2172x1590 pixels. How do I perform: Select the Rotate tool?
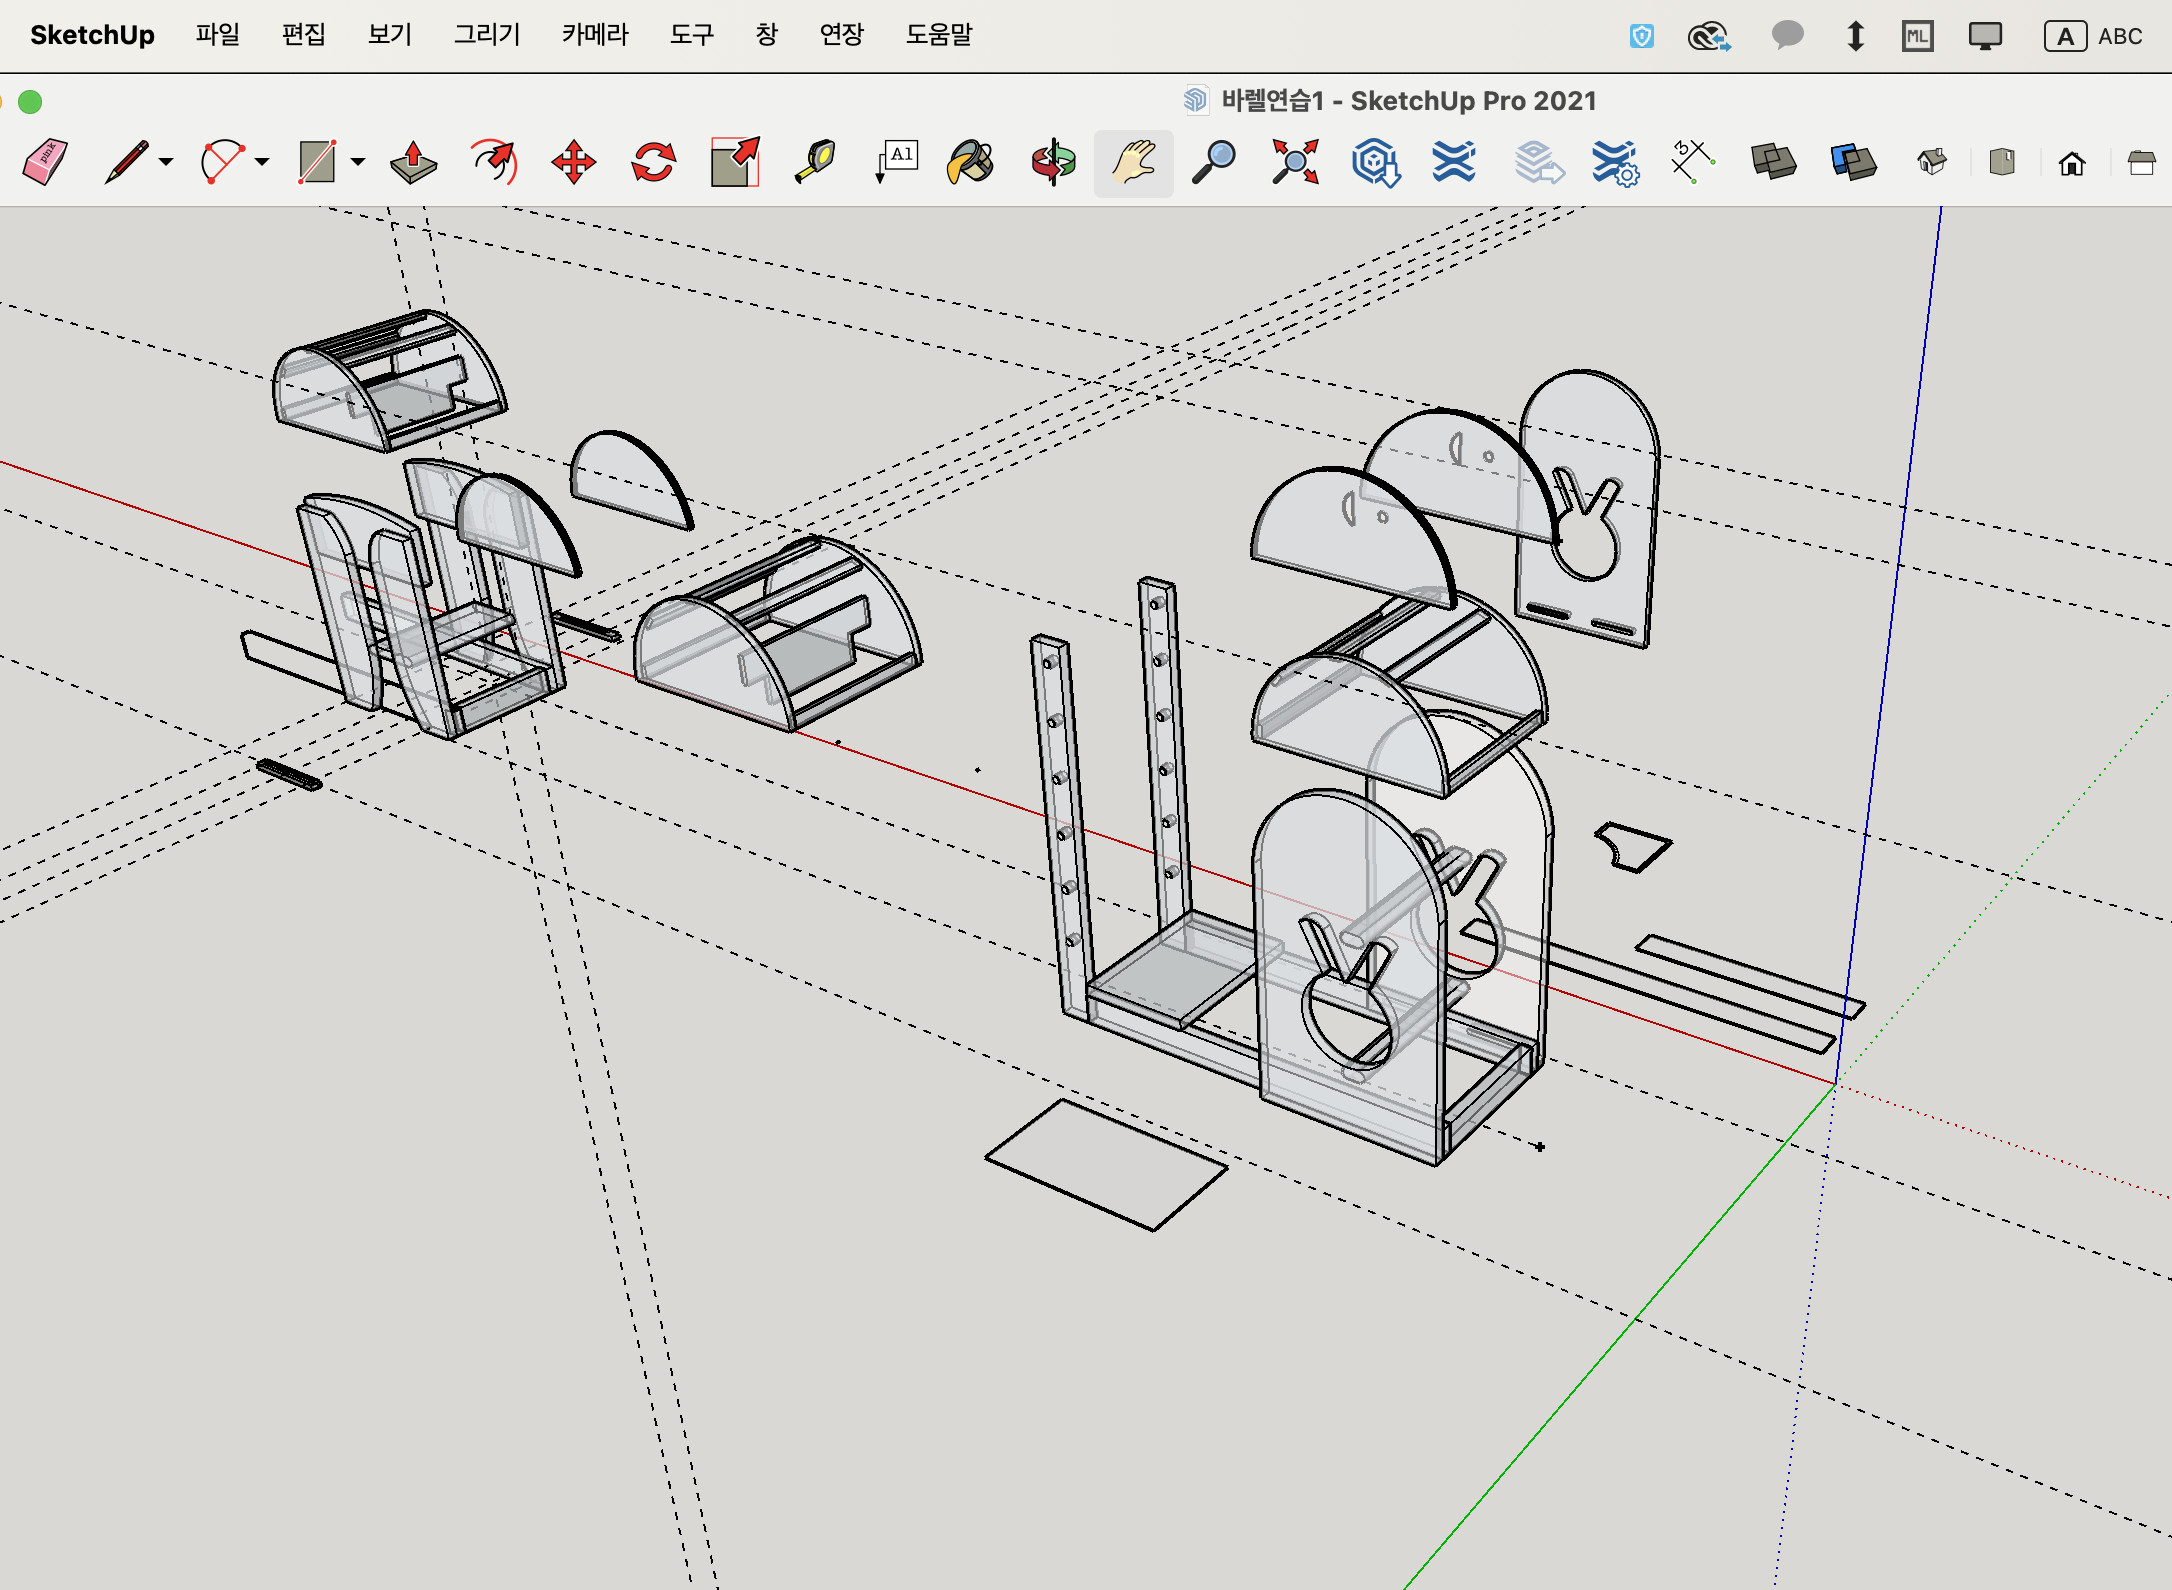pyautogui.click(x=653, y=162)
